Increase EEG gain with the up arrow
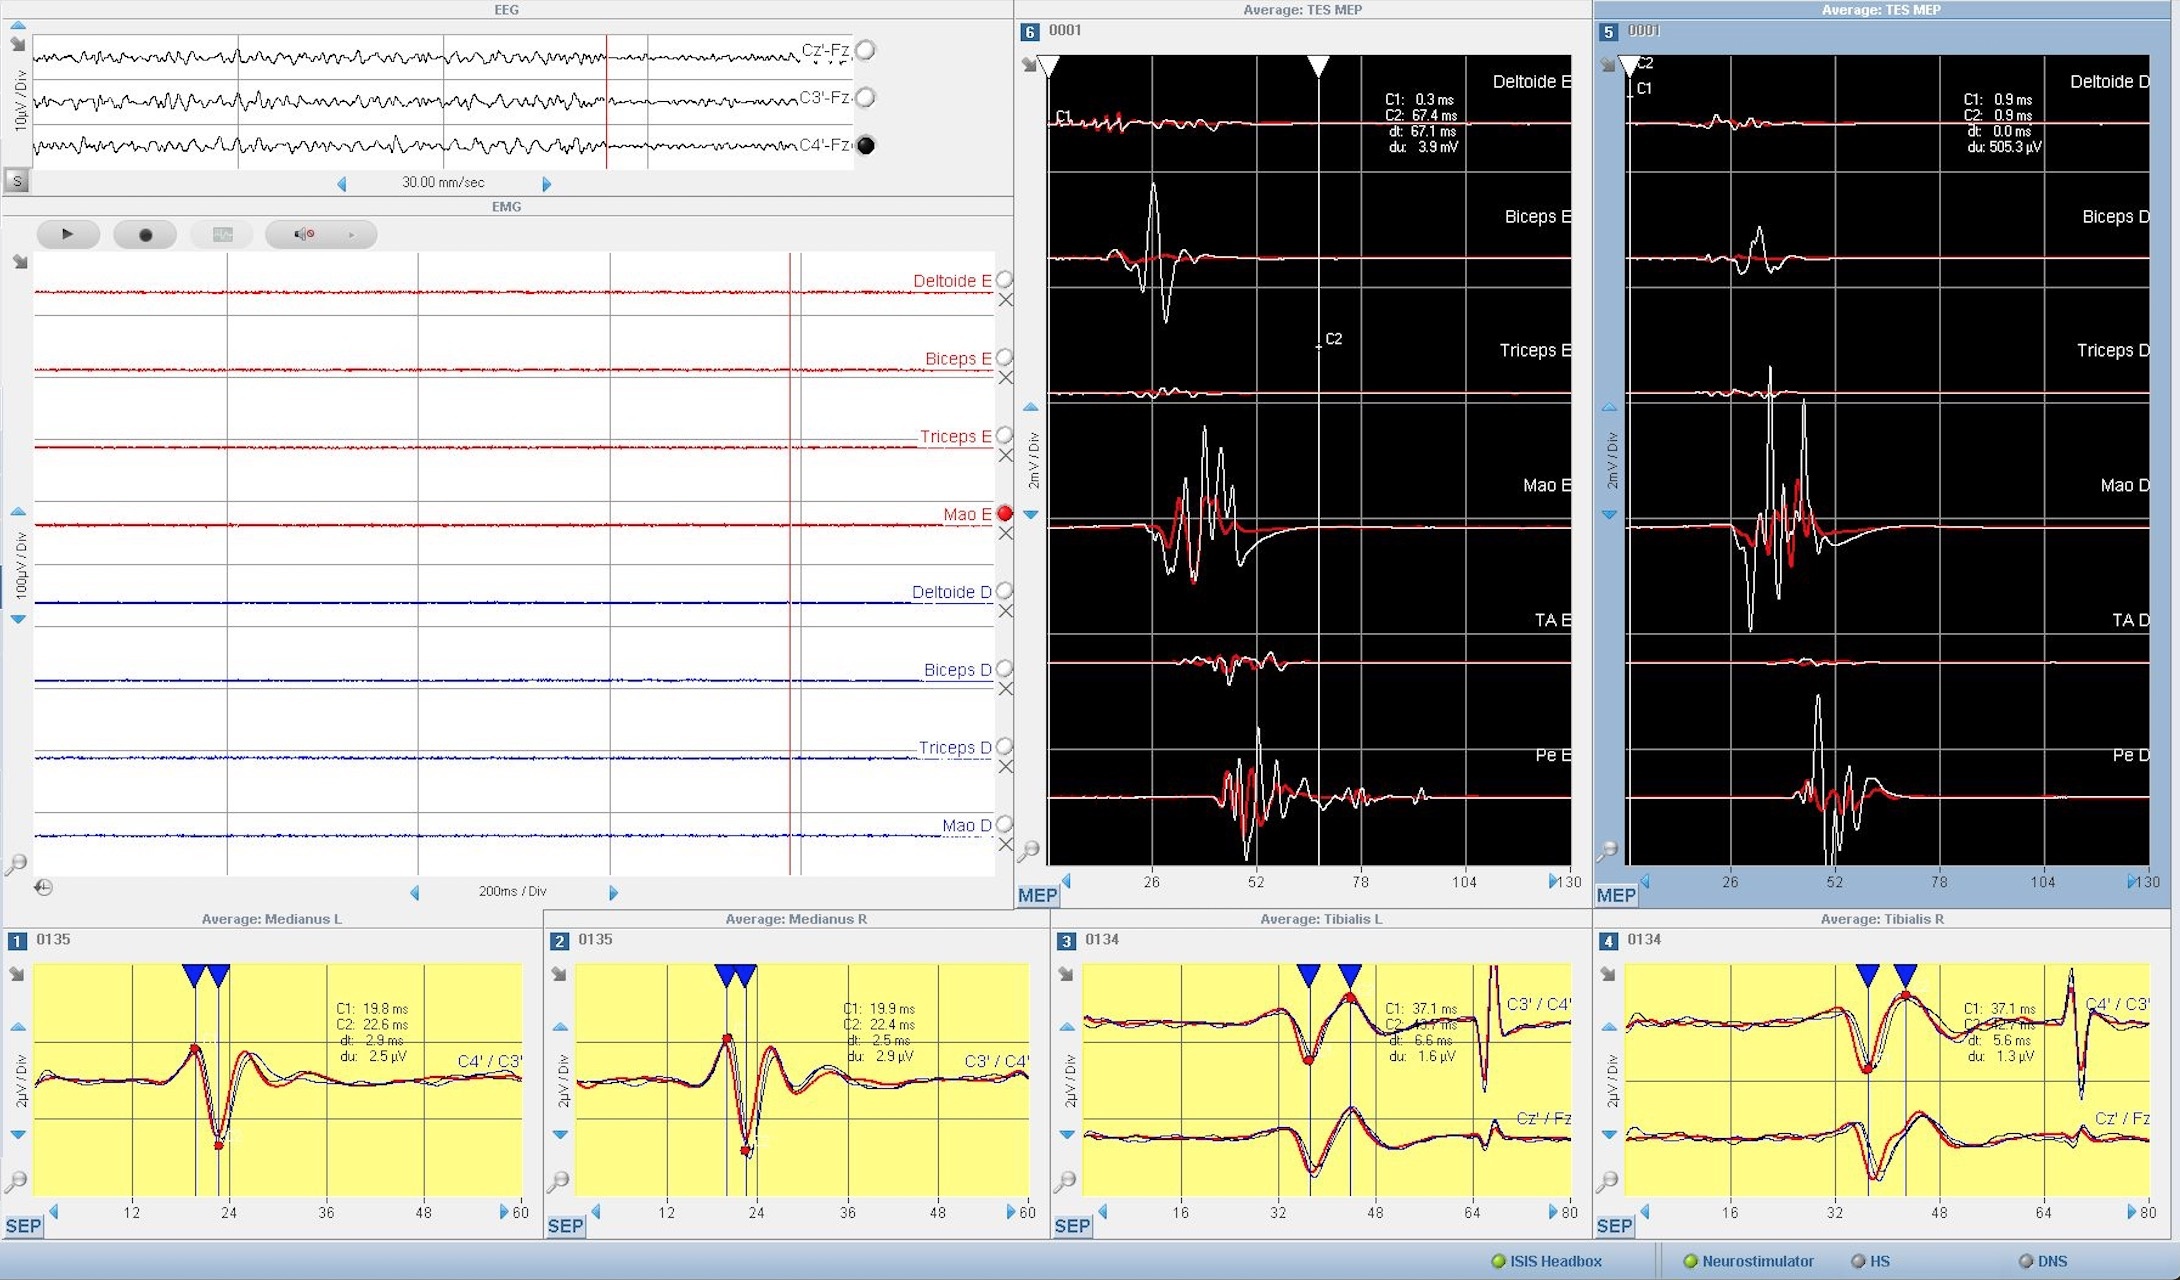The width and height of the screenshot is (2180, 1280). pyautogui.click(x=18, y=25)
